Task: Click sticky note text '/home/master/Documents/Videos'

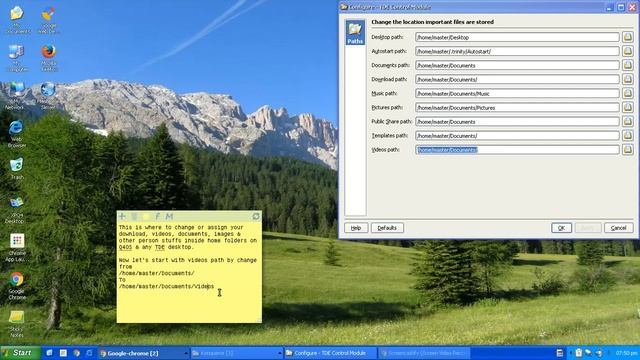Action: (x=166, y=287)
